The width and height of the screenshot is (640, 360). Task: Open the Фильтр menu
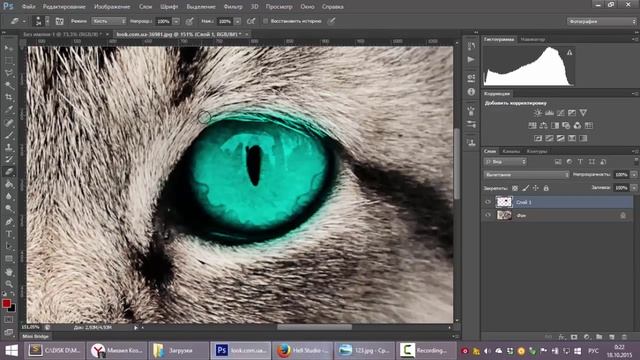[233, 7]
